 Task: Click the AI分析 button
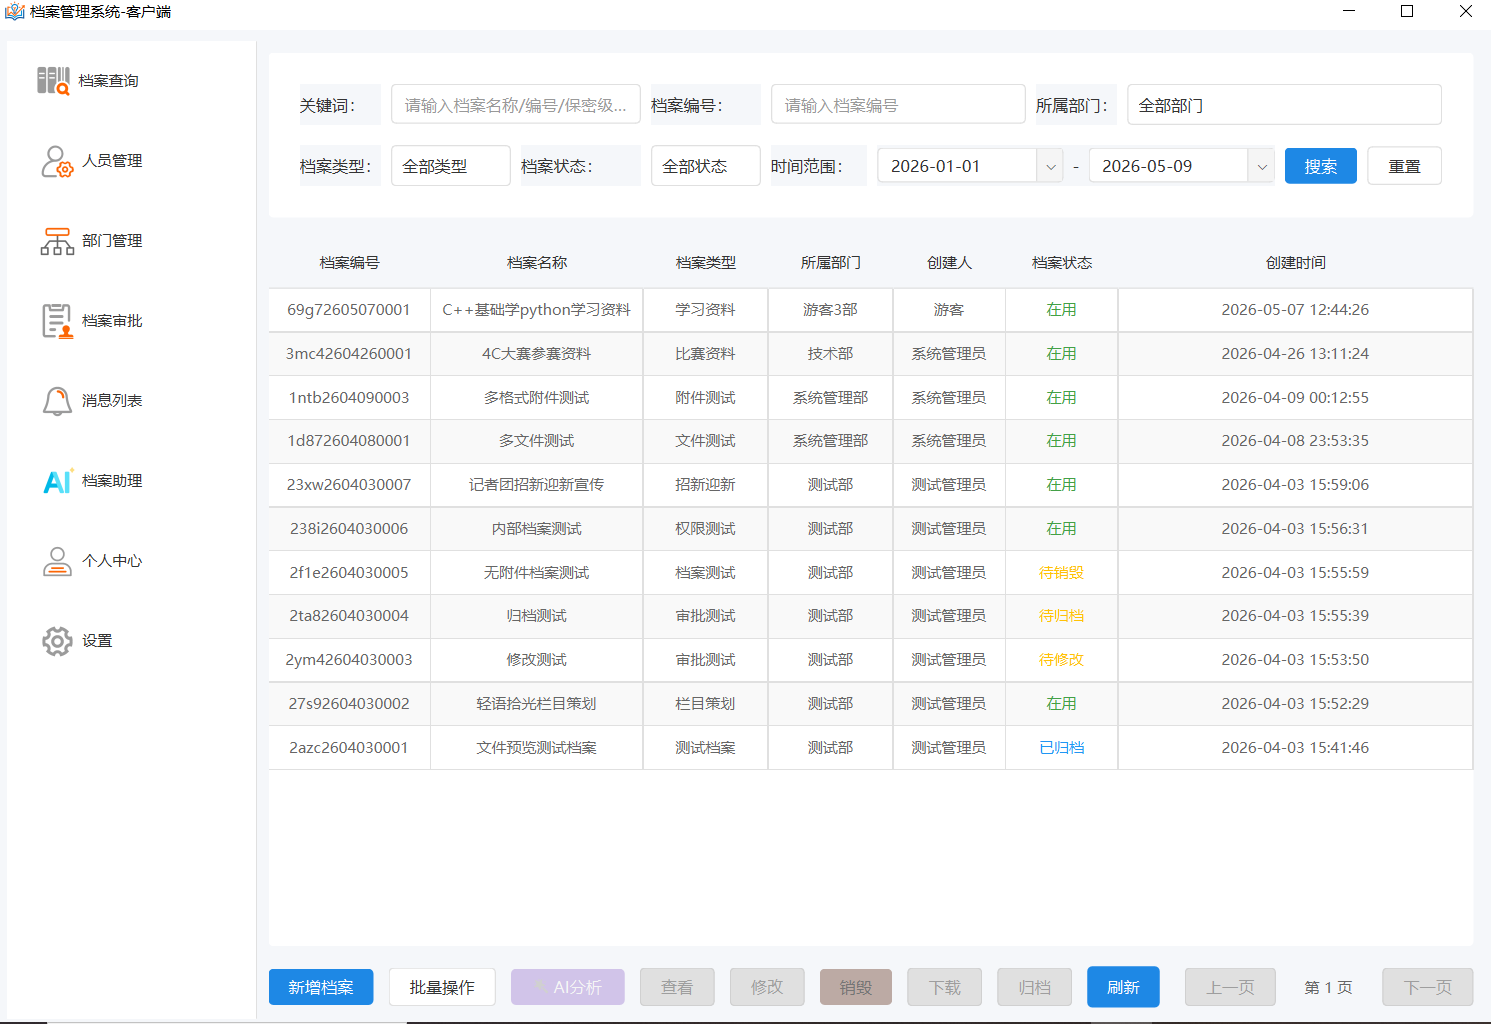click(568, 987)
